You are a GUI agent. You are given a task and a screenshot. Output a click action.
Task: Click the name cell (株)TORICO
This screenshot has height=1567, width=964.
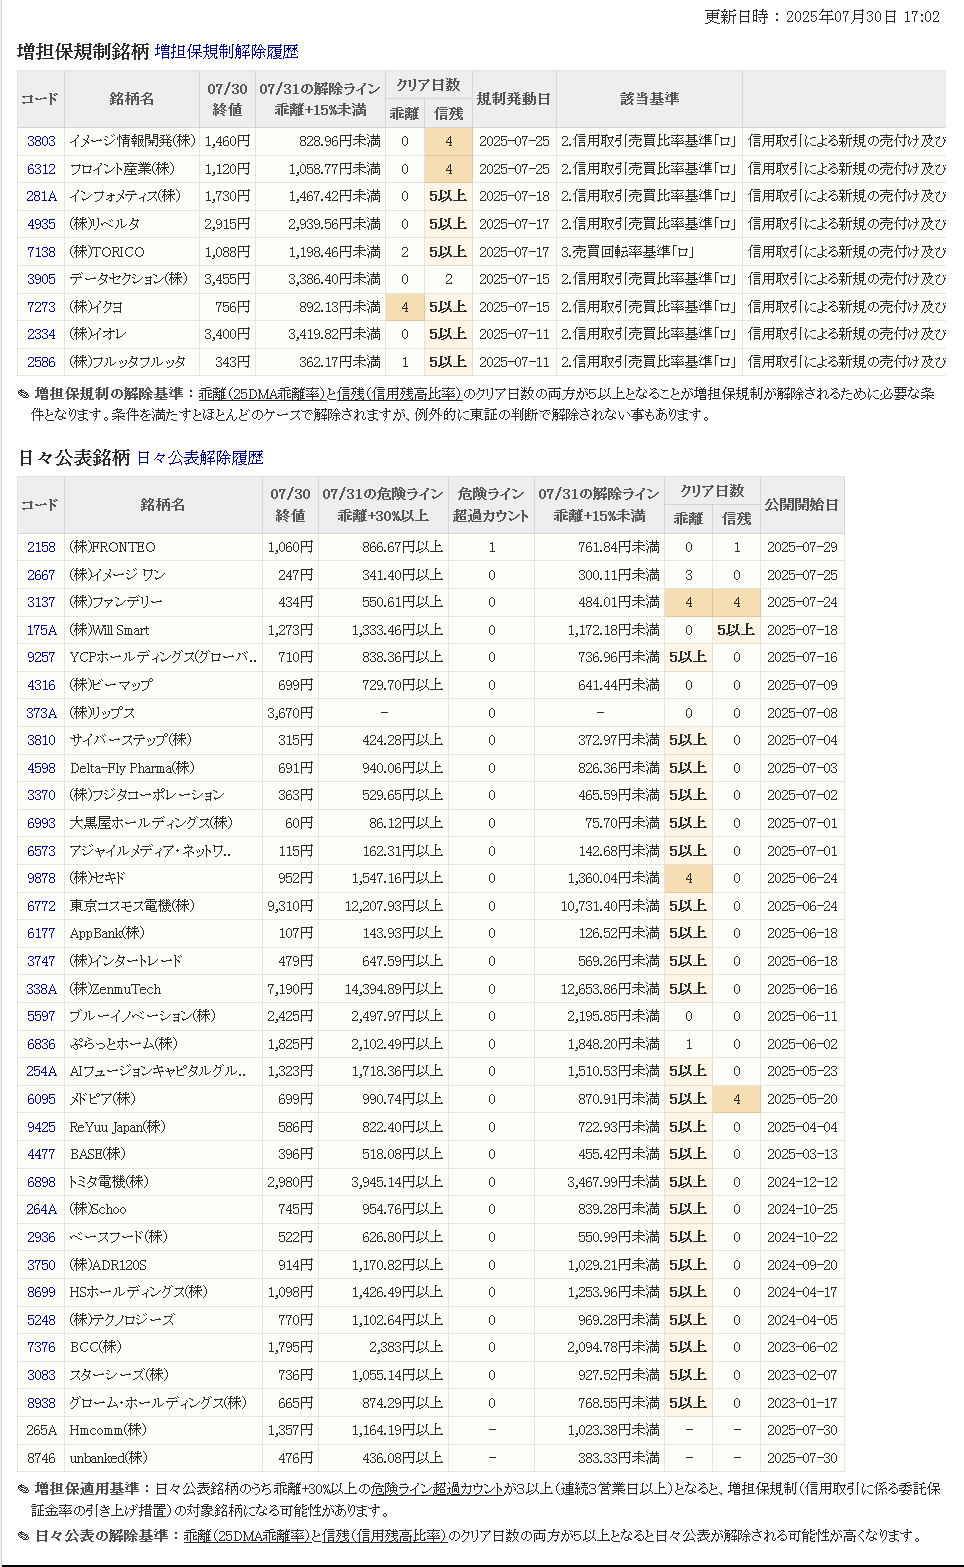[x=132, y=252]
